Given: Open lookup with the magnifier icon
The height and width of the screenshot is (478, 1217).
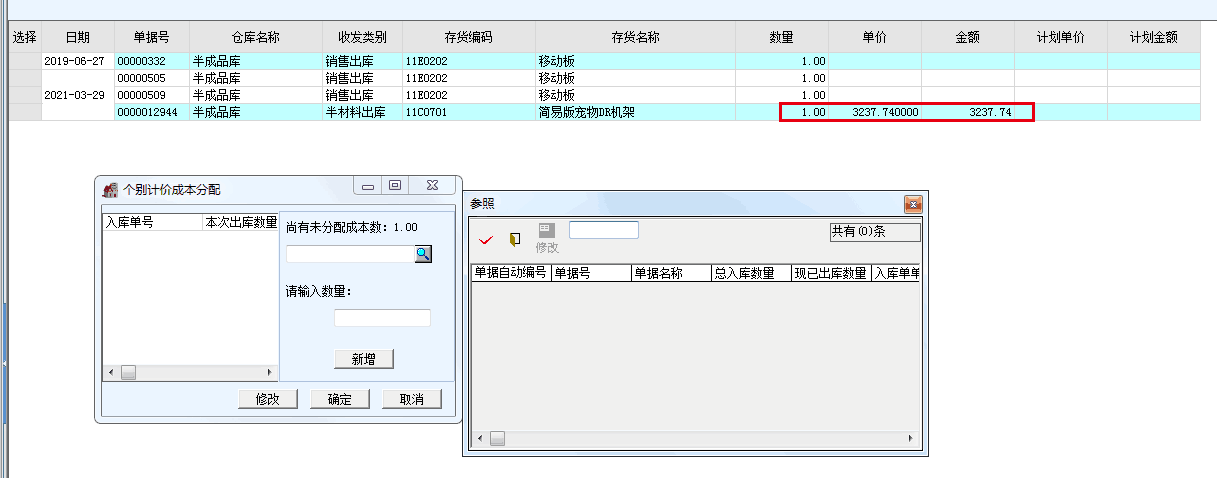Looking at the screenshot, I should tap(423, 254).
